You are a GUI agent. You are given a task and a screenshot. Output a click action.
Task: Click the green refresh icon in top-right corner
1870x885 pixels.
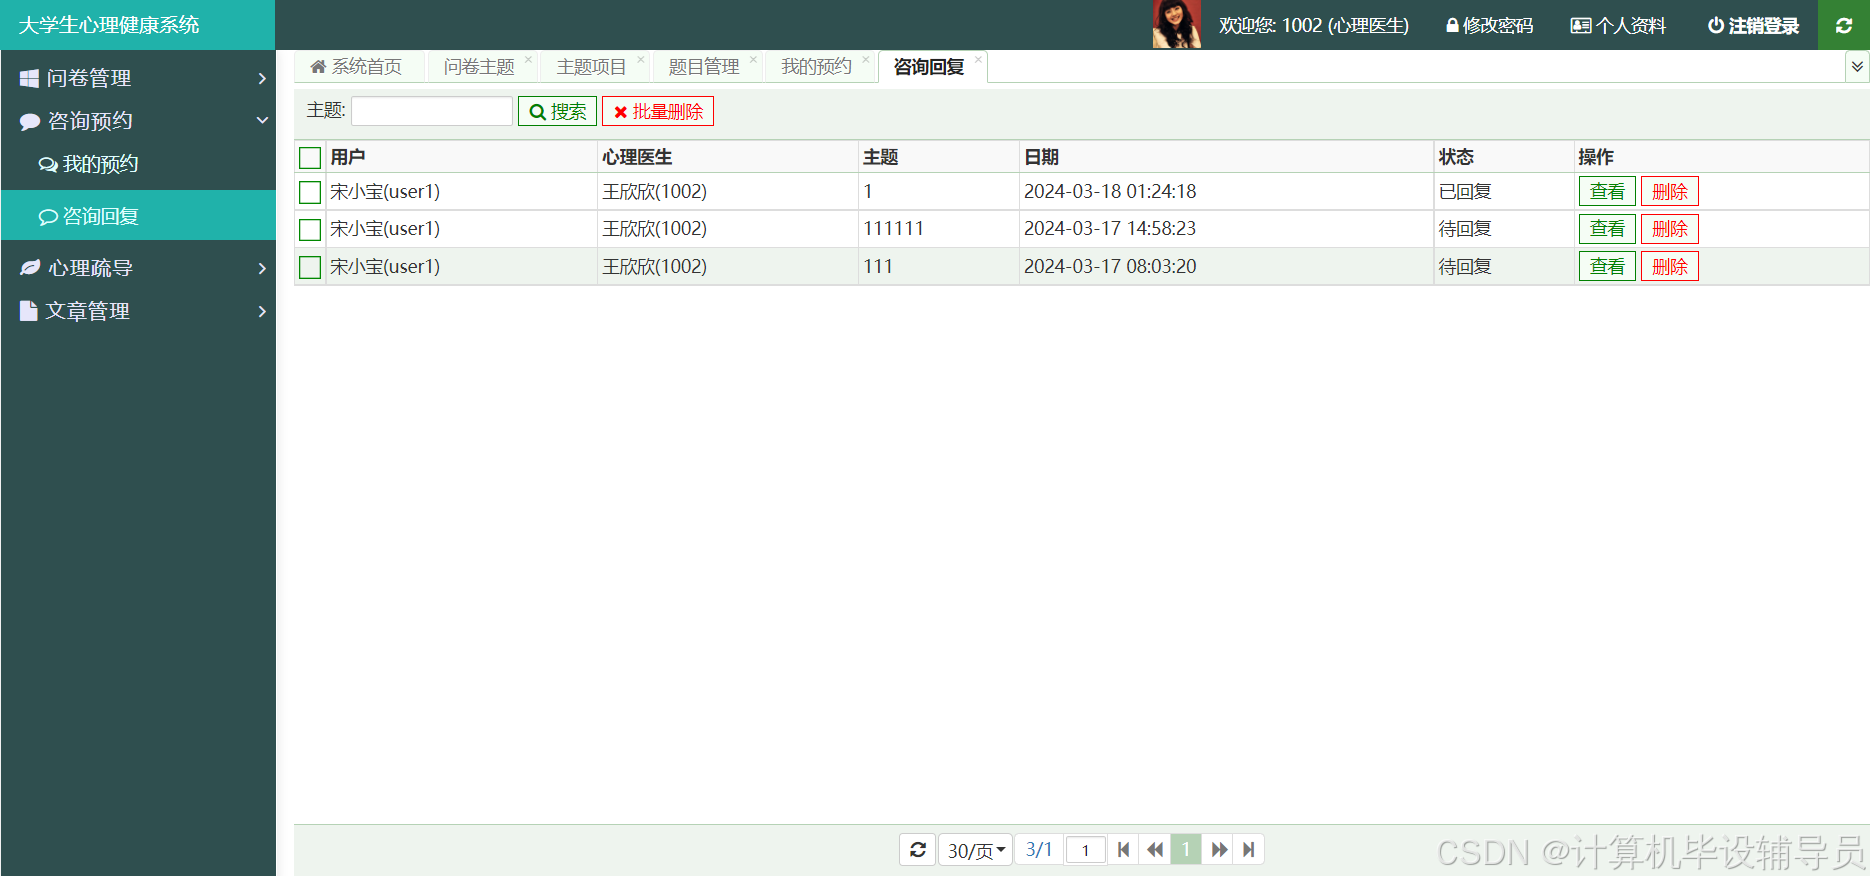coord(1844,25)
